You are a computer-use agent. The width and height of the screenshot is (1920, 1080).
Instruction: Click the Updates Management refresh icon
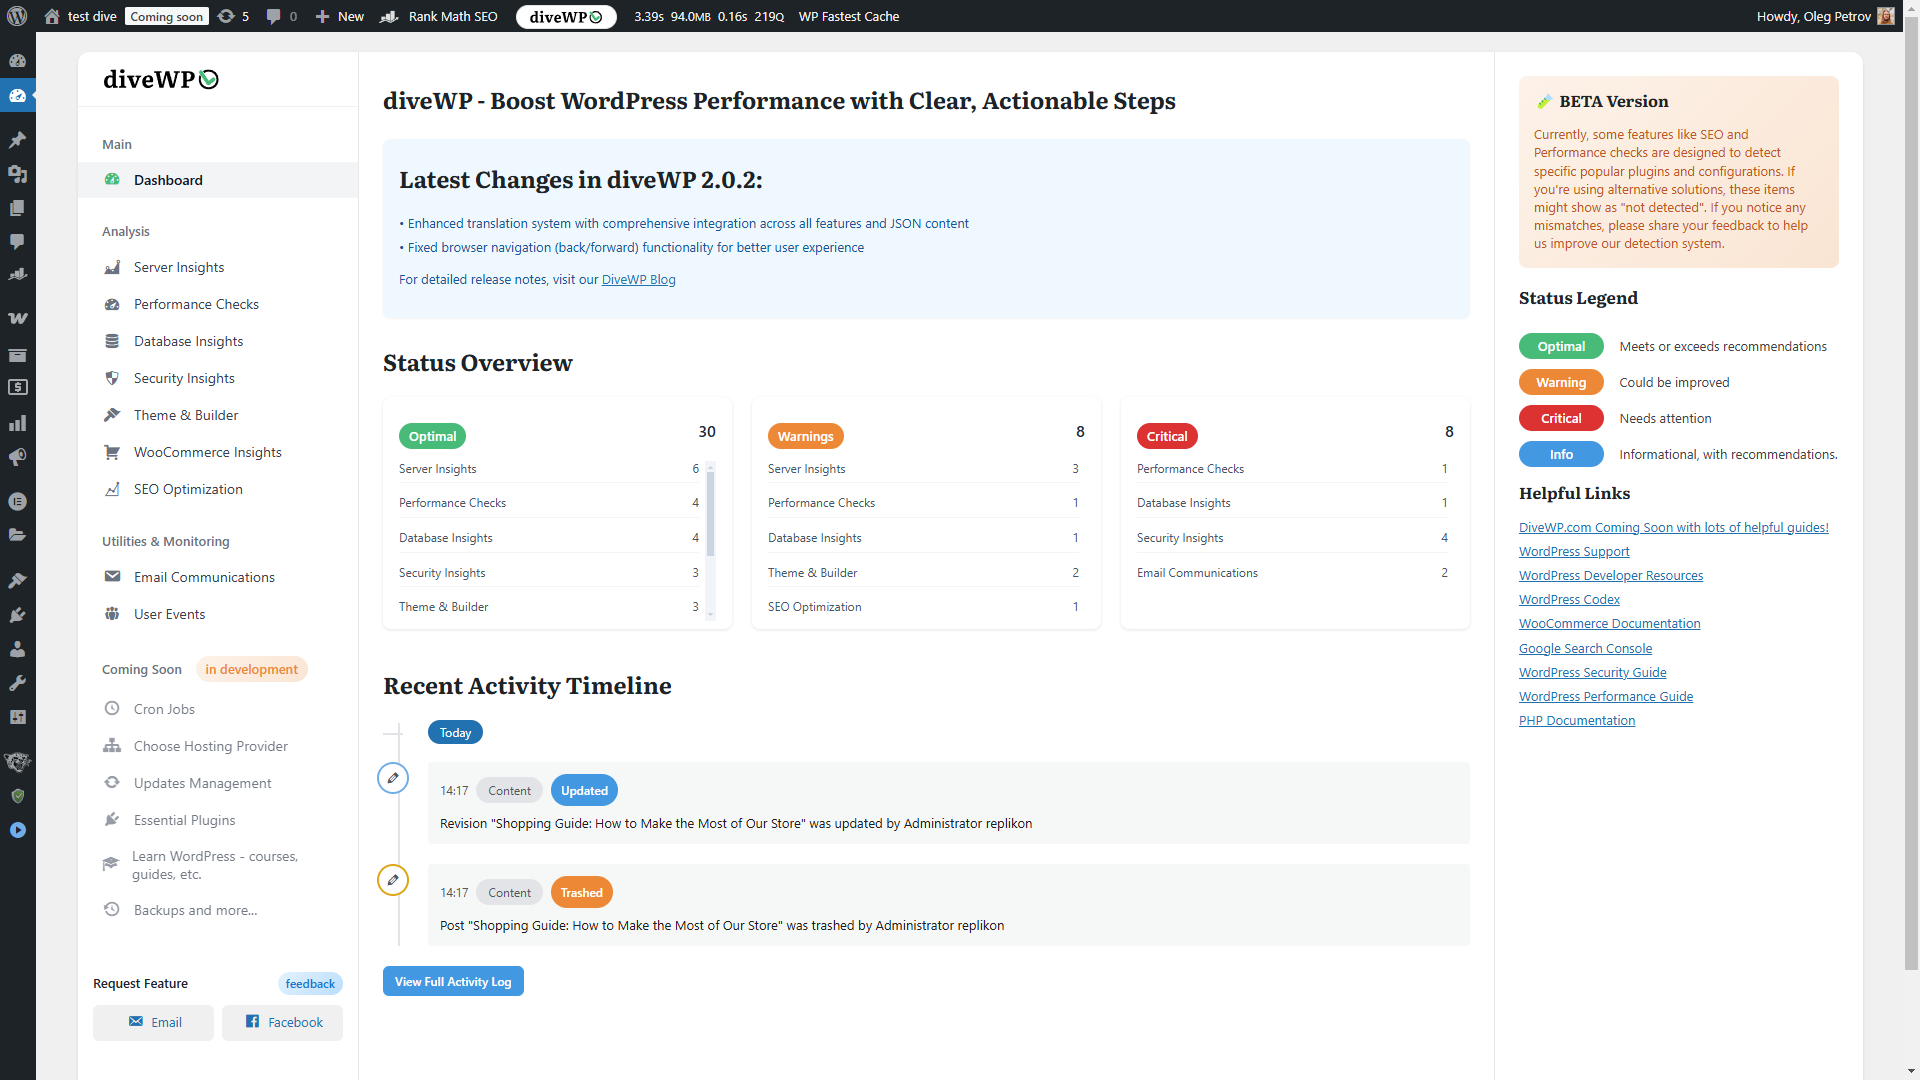pos(112,783)
